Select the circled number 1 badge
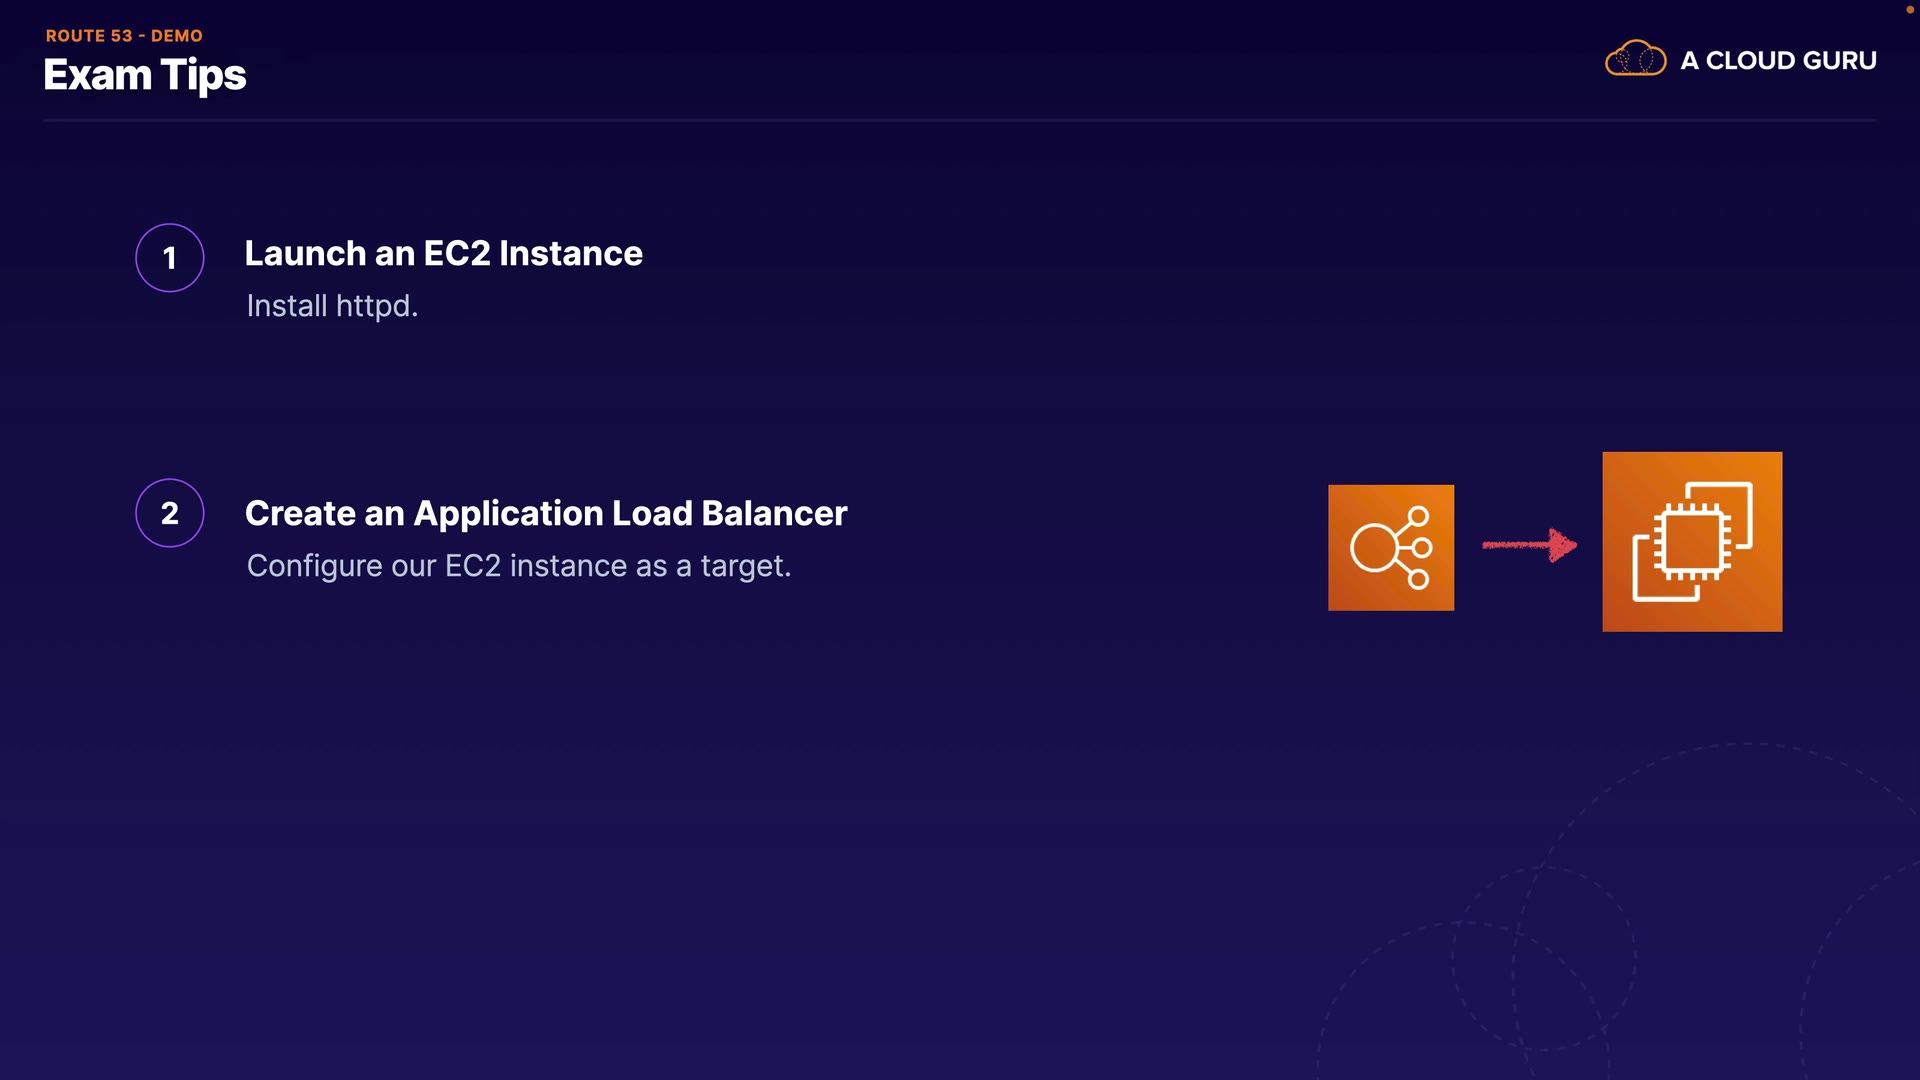Image resolution: width=1920 pixels, height=1080 pixels. (x=170, y=257)
